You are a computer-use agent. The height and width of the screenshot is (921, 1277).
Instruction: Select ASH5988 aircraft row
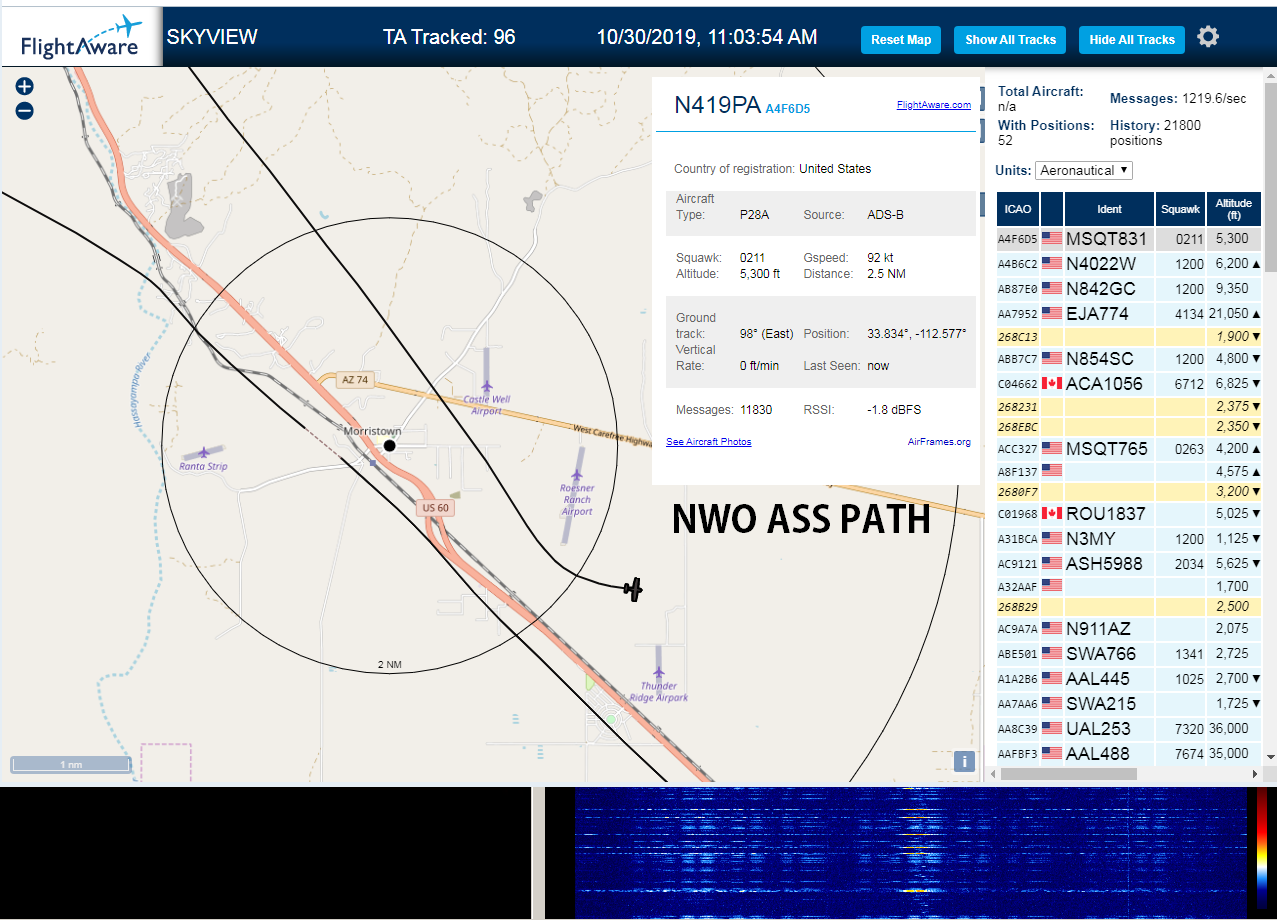click(1129, 564)
